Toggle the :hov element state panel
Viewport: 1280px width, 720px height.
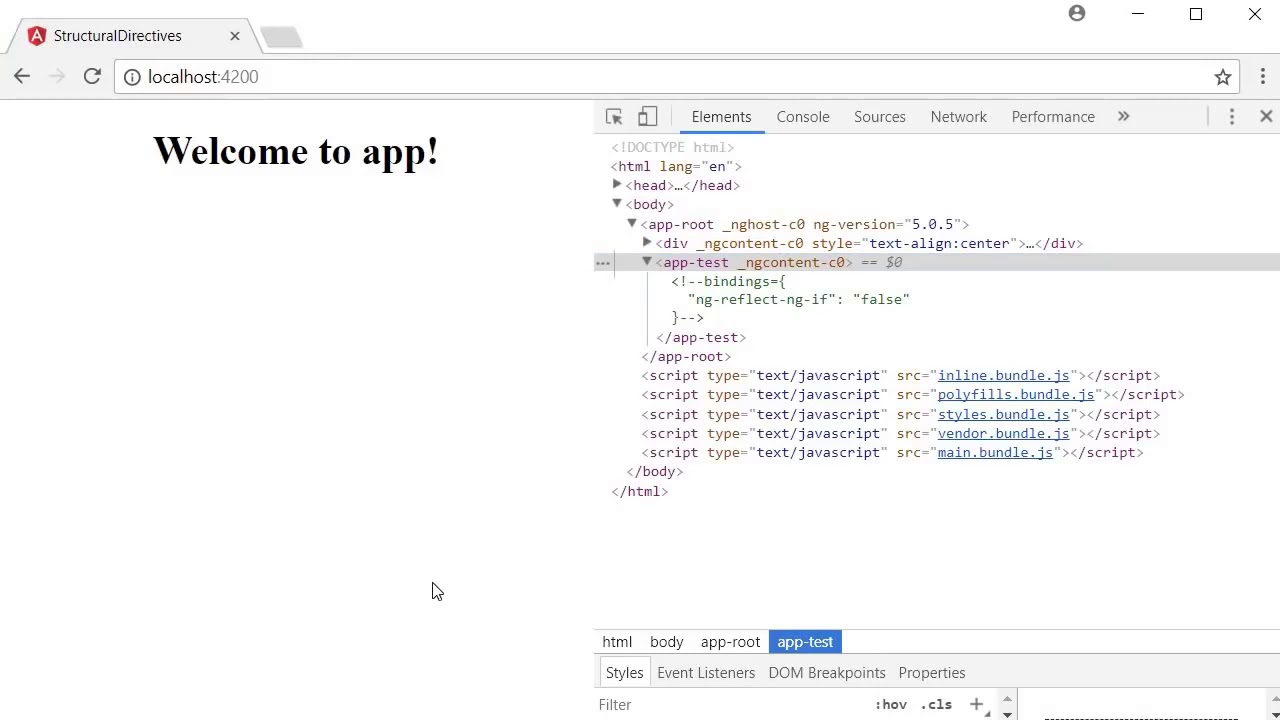click(891, 705)
